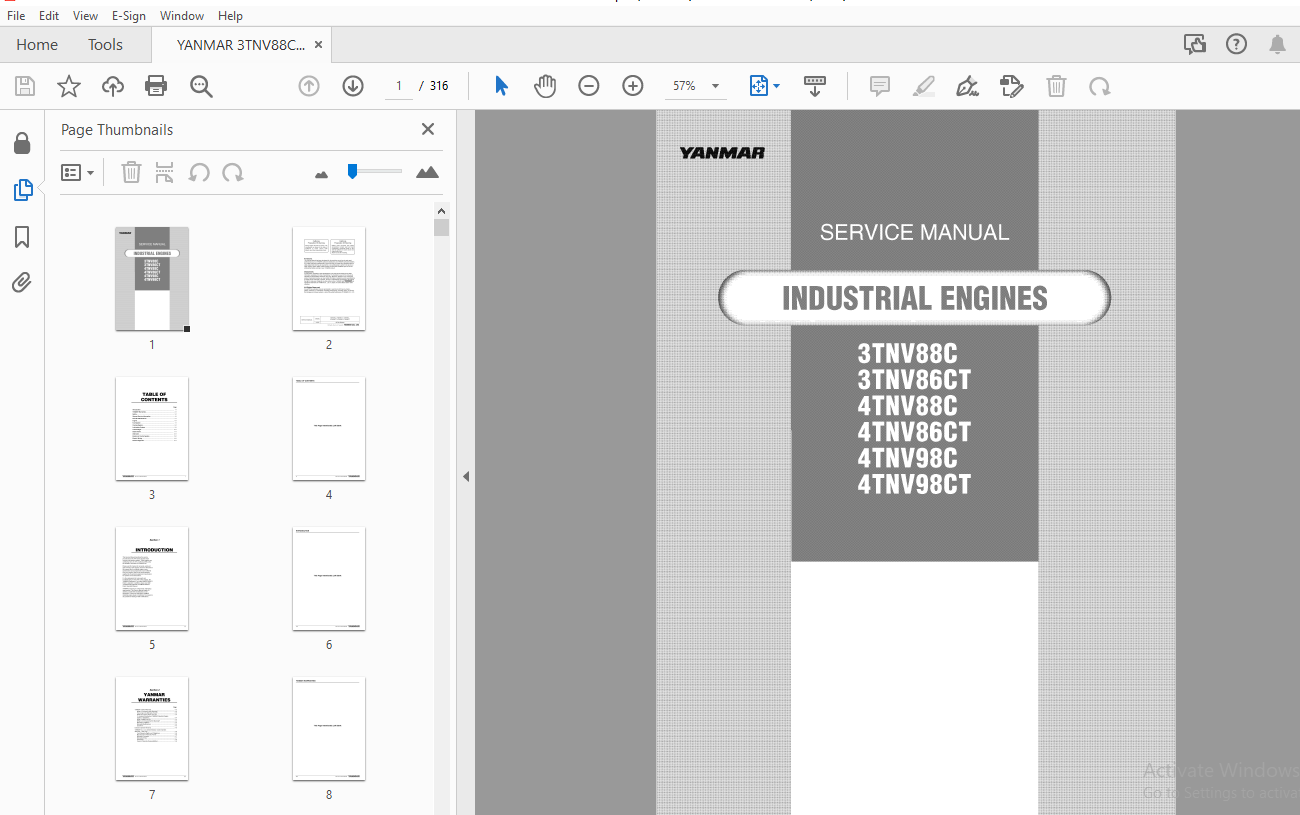Open the E-Sign menu
The image size is (1300, 815).
(129, 16)
